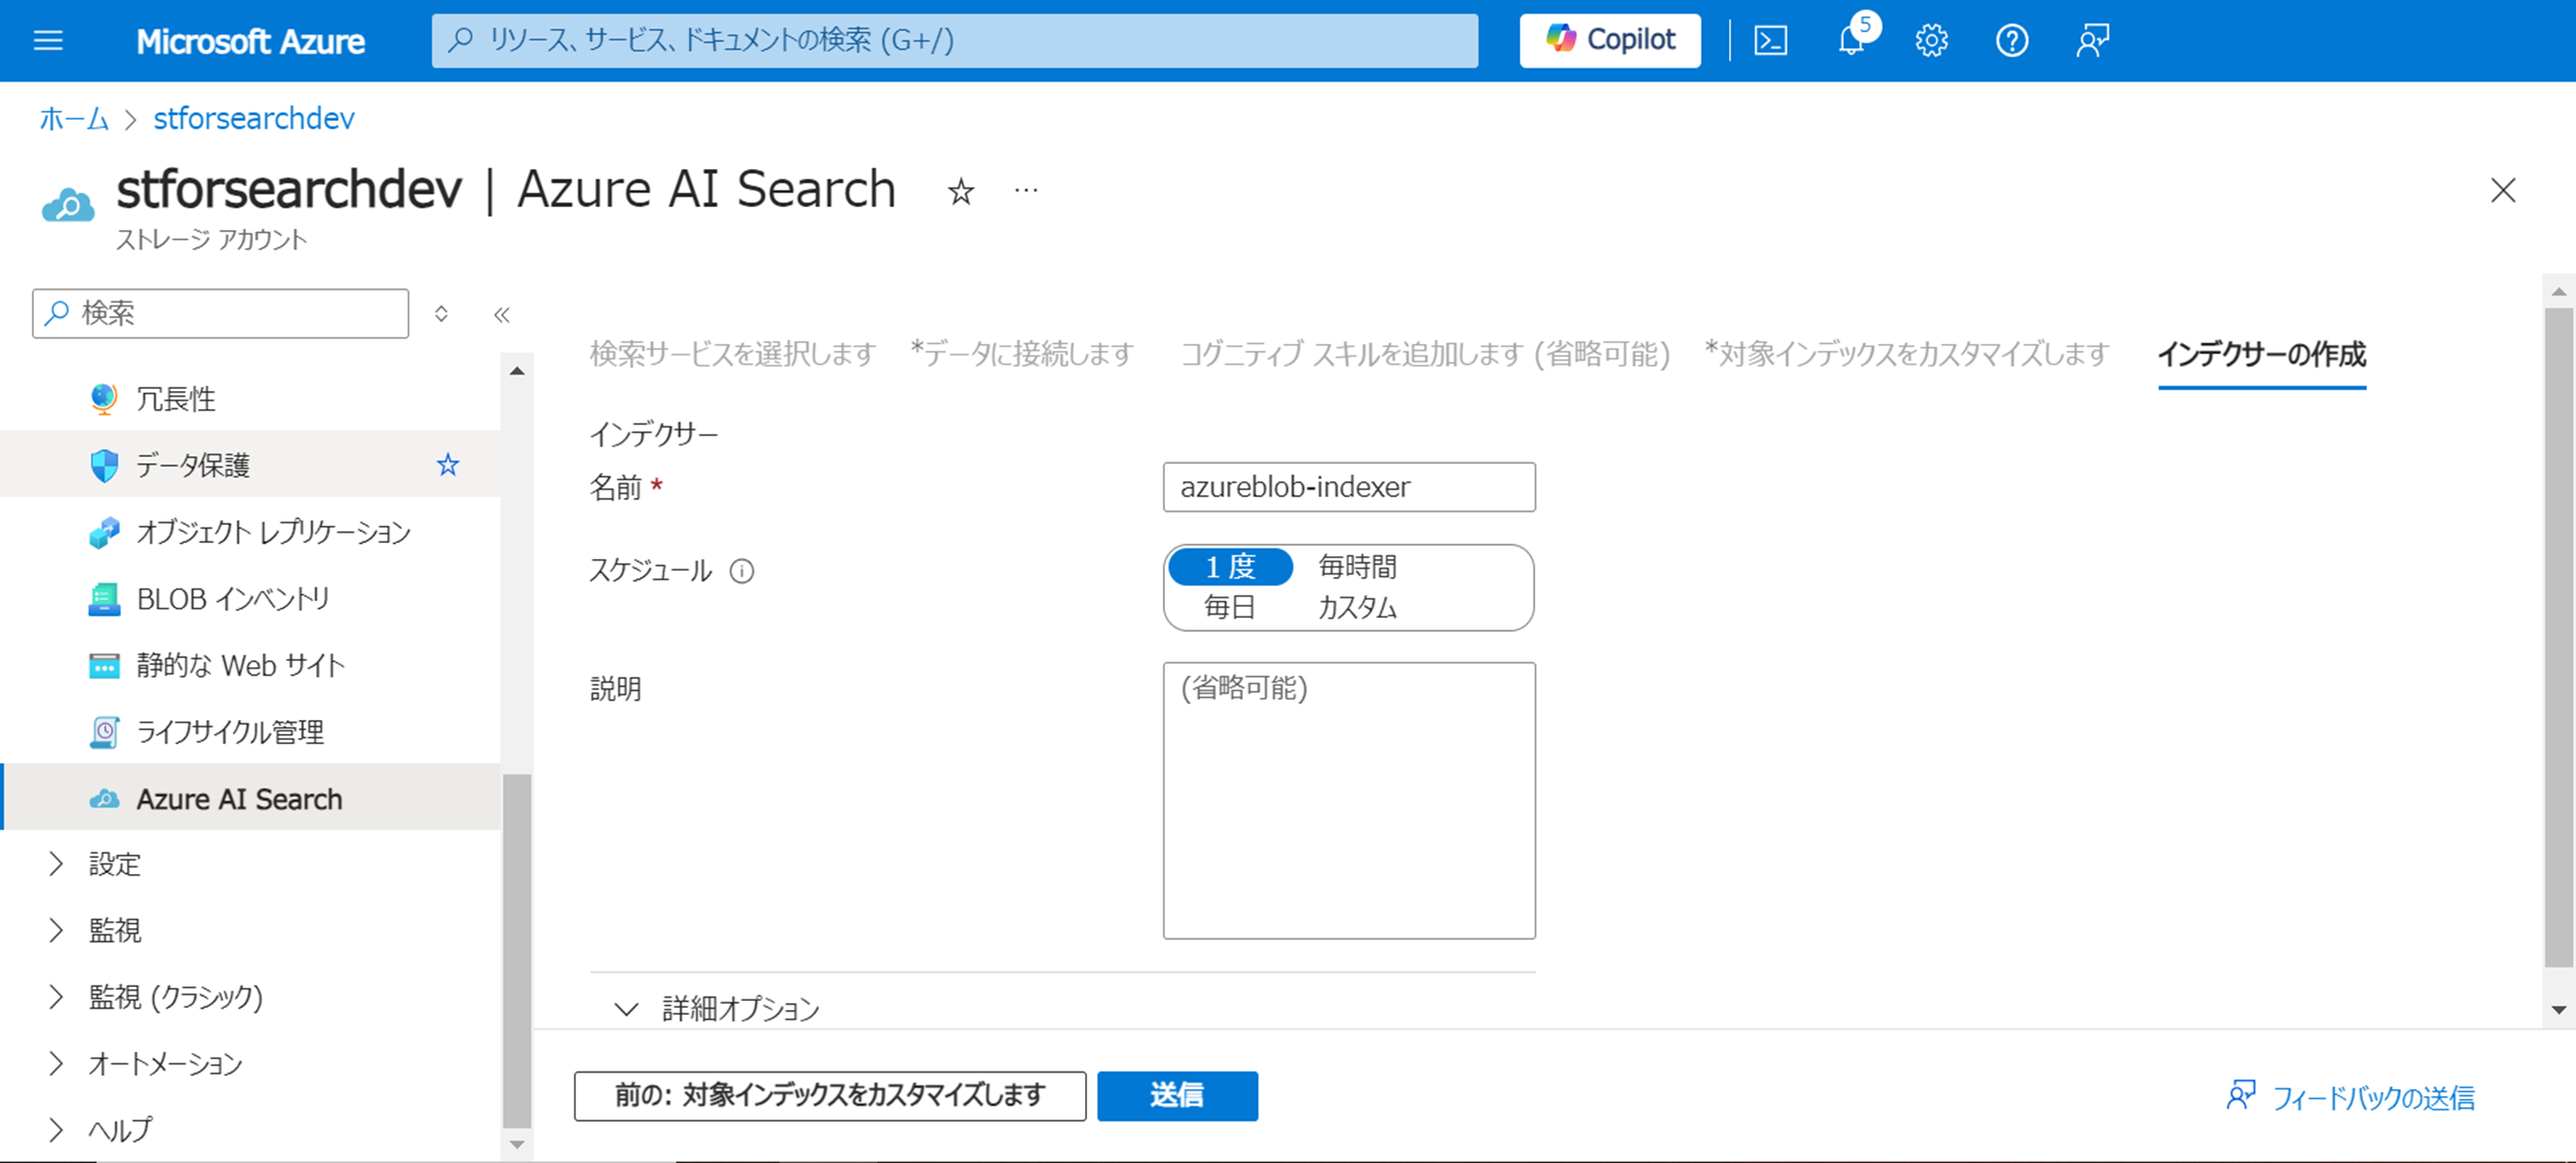2576x1163 pixels.
Task: Click the sidebar scroll-up arrow
Action: 516,371
